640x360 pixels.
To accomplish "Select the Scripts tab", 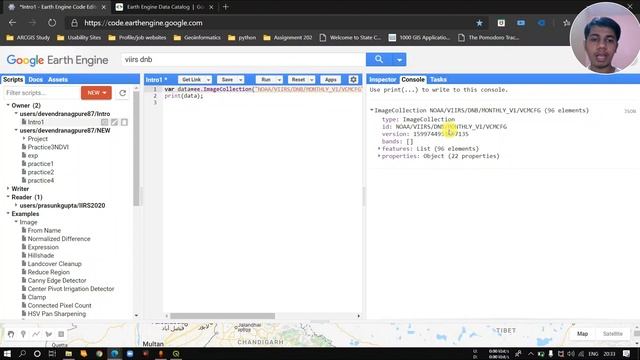I will coord(13,80).
